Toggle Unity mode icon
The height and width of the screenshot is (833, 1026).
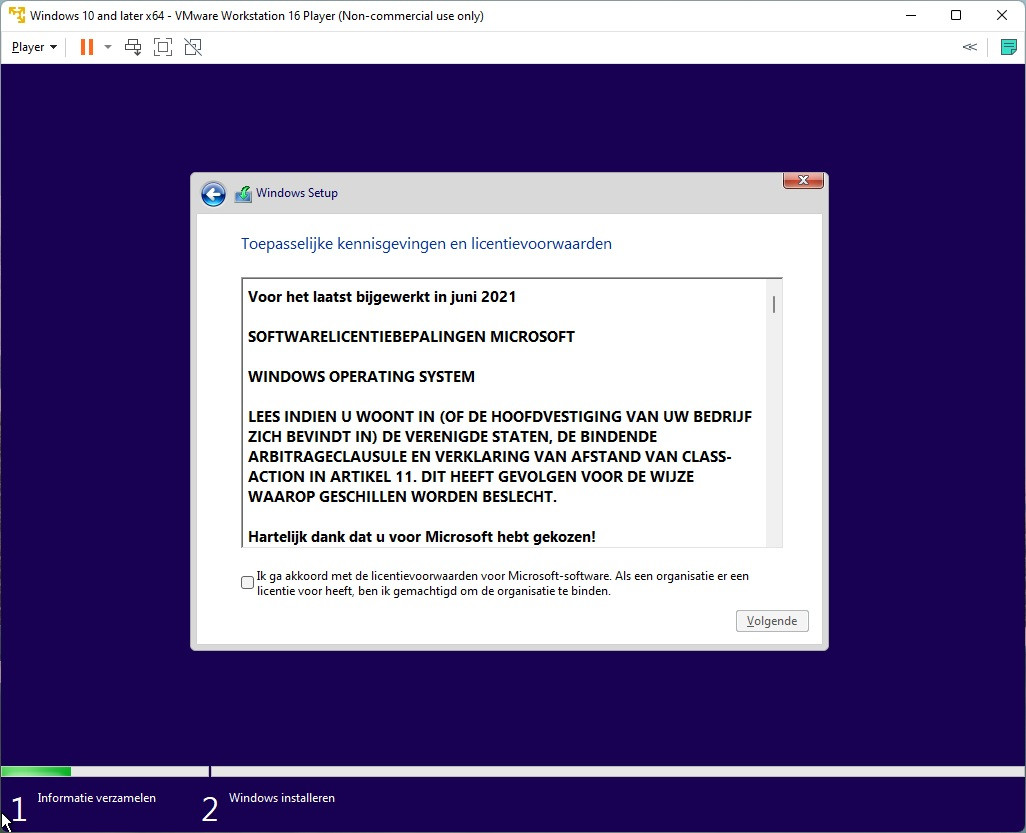(x=193, y=47)
